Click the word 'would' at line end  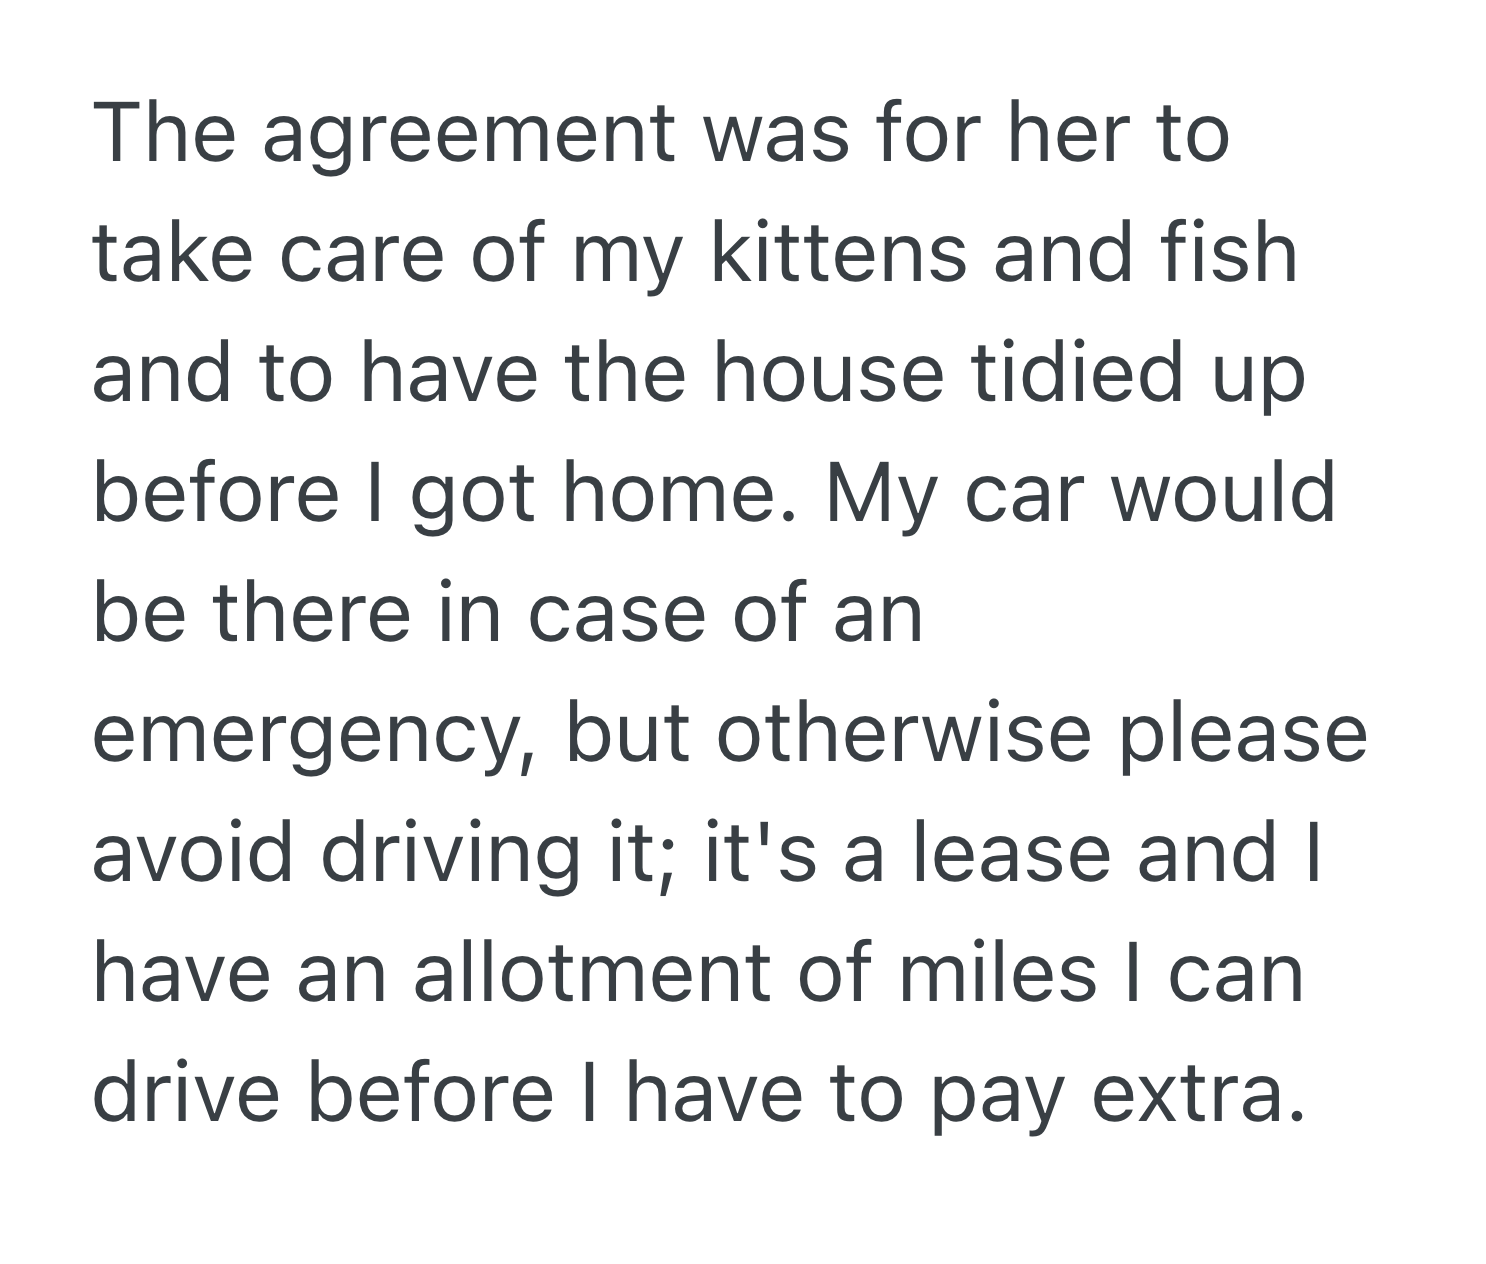1224,492
